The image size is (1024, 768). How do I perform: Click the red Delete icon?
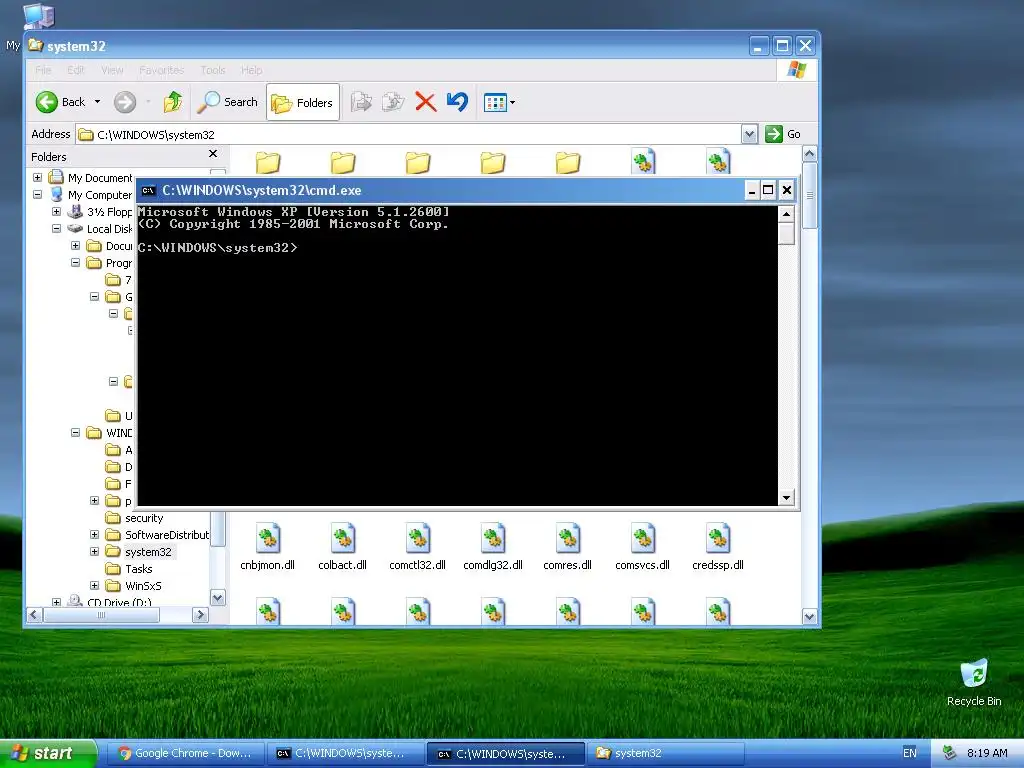pyautogui.click(x=425, y=102)
